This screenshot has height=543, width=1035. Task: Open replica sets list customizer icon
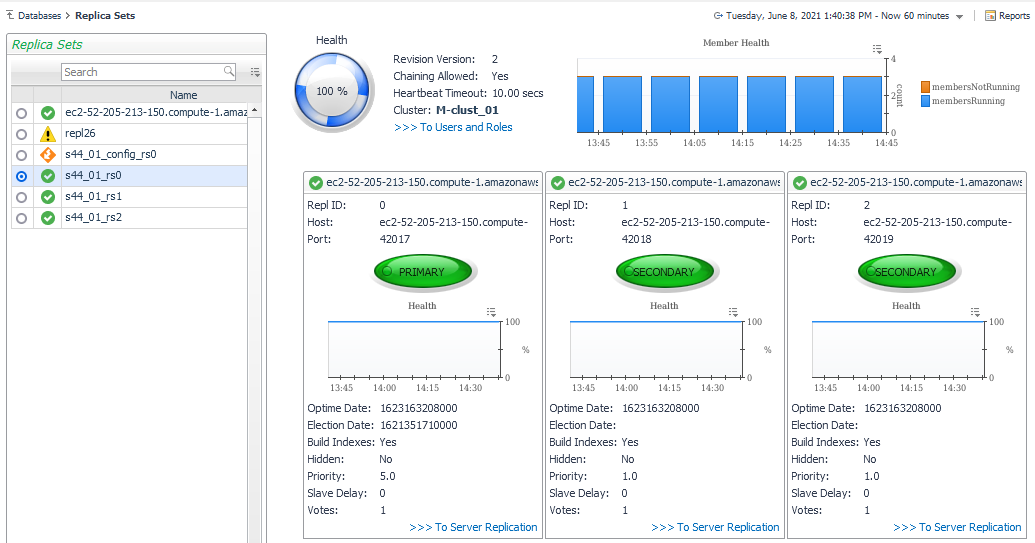[x=255, y=72]
